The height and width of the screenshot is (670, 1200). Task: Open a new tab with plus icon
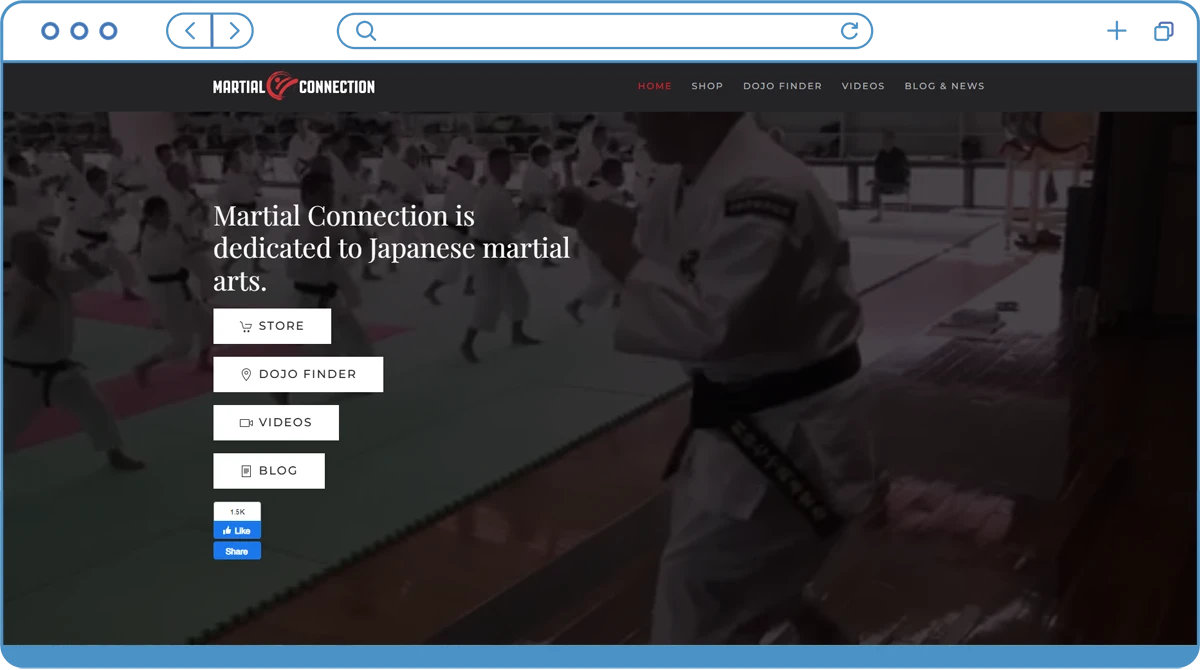1115,32
